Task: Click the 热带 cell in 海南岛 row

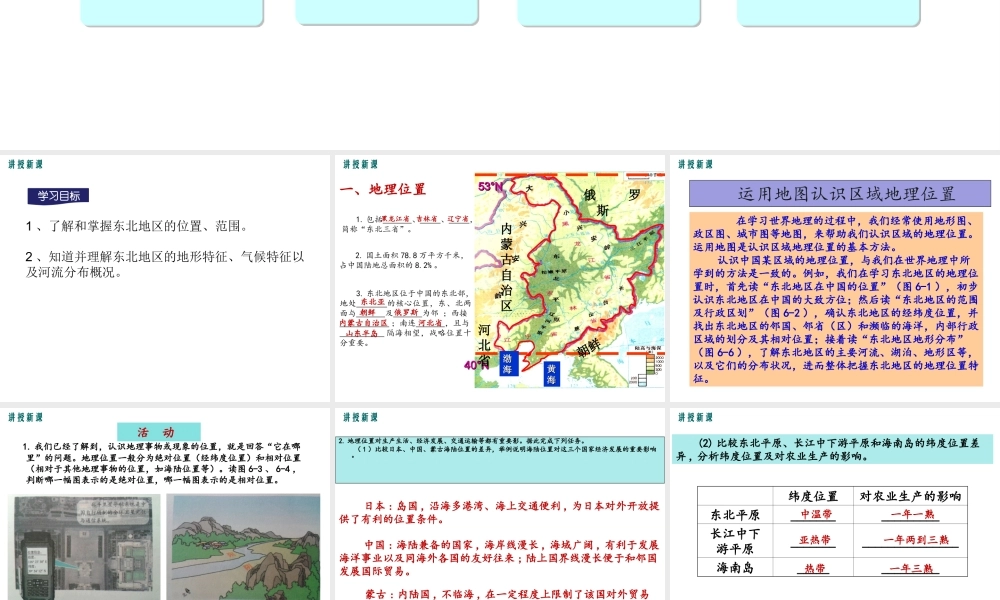Action: [813, 567]
